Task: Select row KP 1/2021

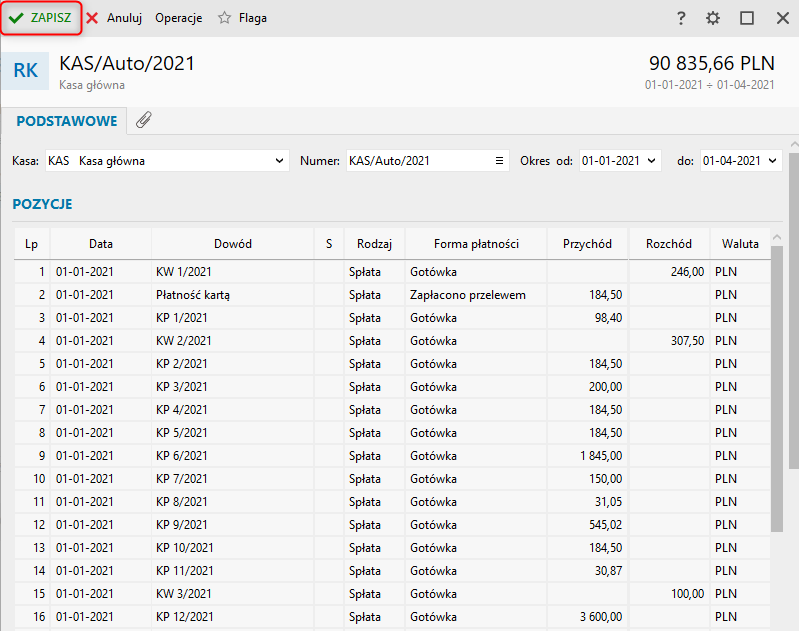Action: [x=392, y=318]
